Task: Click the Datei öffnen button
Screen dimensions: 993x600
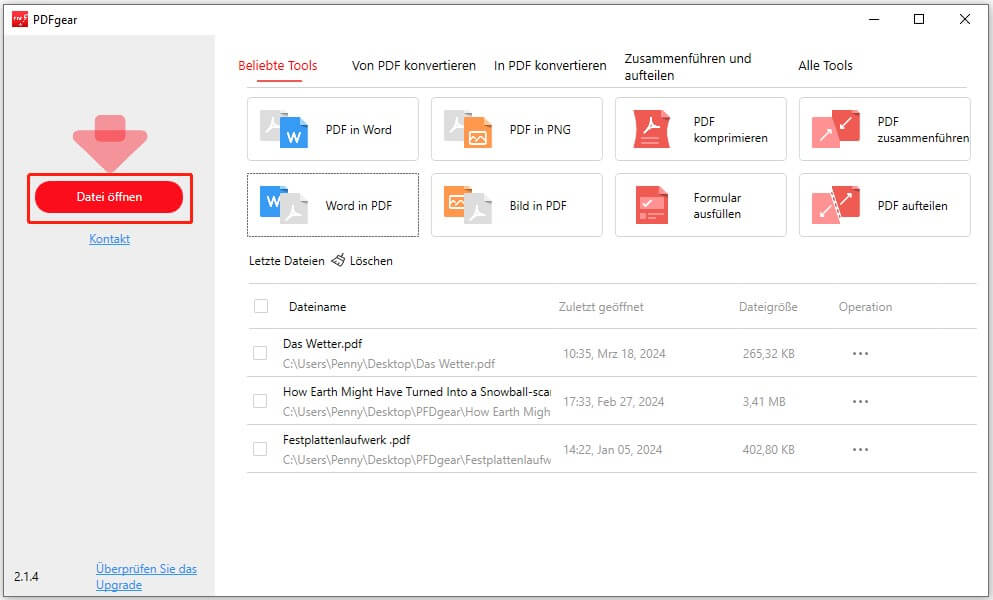Action: point(109,197)
